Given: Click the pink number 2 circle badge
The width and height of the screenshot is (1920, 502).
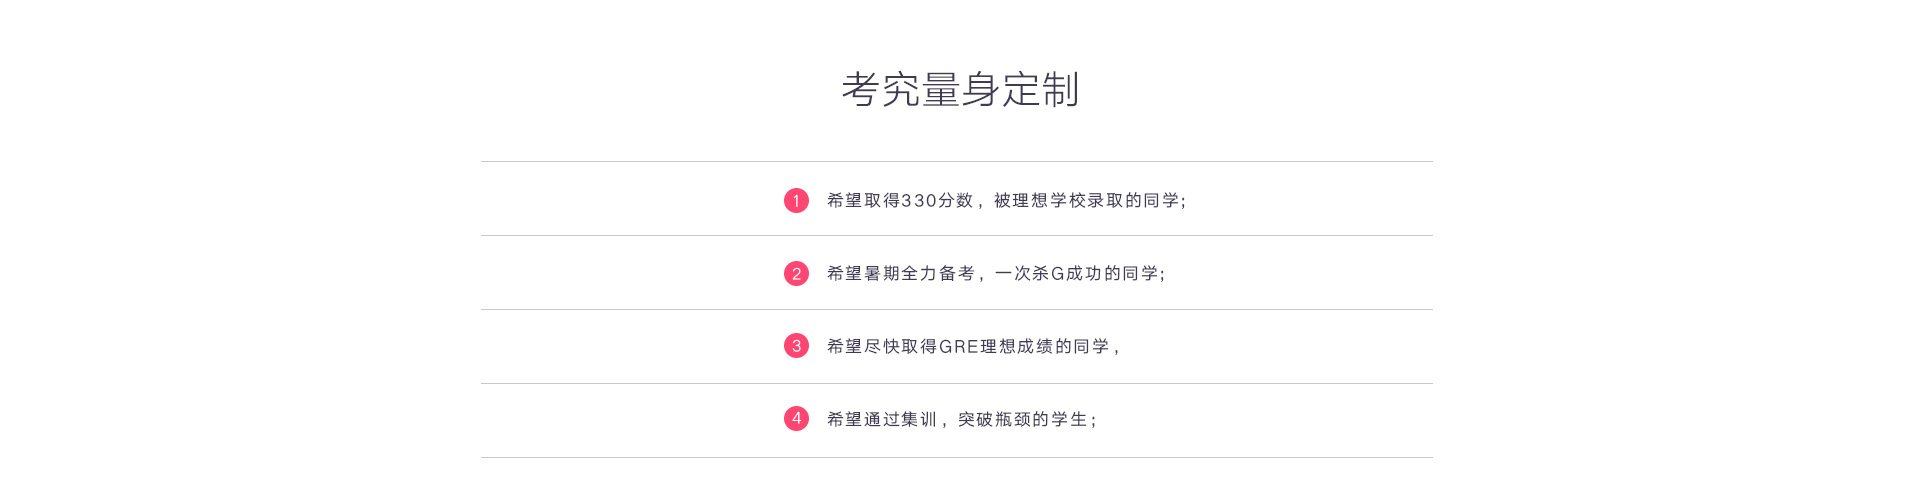Looking at the screenshot, I should coord(796,274).
